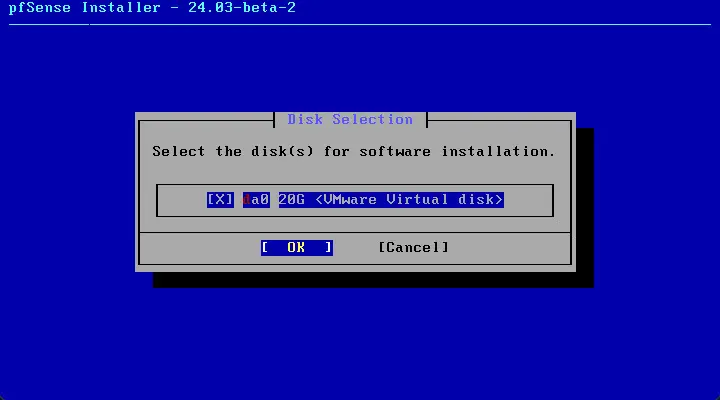Select the da0 disk name
720x400 pixels.
pyautogui.click(x=256, y=200)
